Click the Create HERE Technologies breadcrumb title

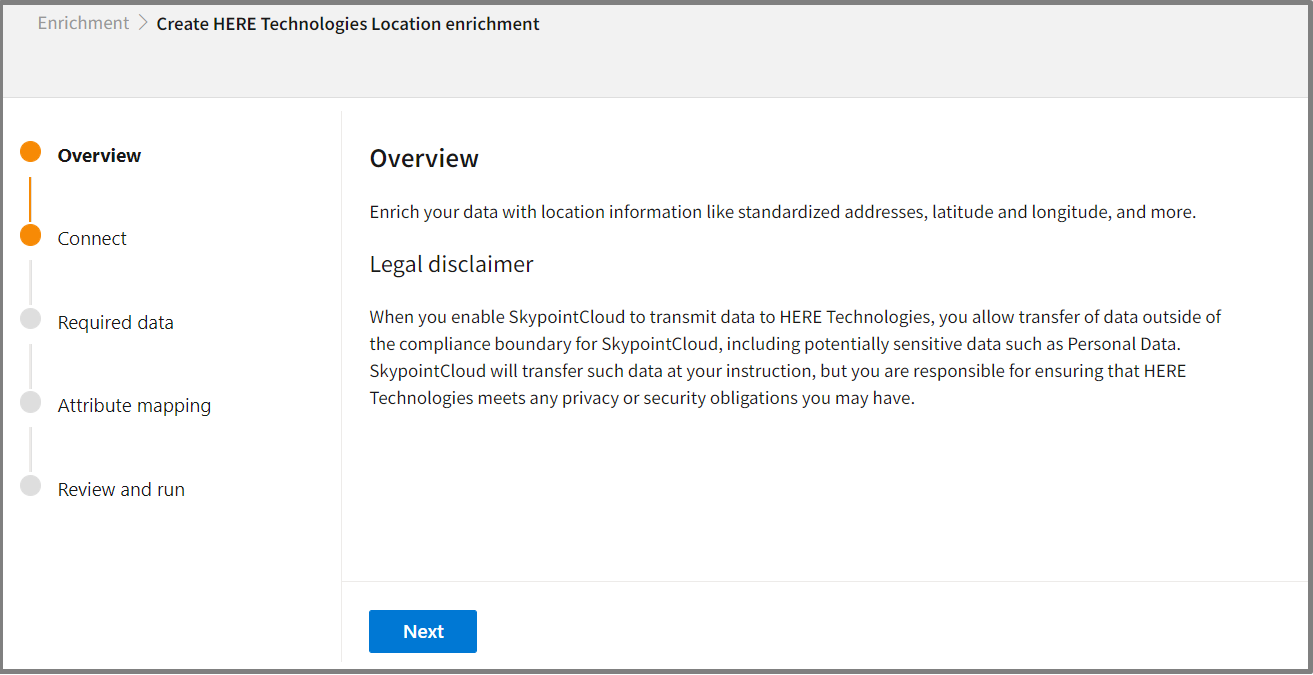tap(348, 24)
